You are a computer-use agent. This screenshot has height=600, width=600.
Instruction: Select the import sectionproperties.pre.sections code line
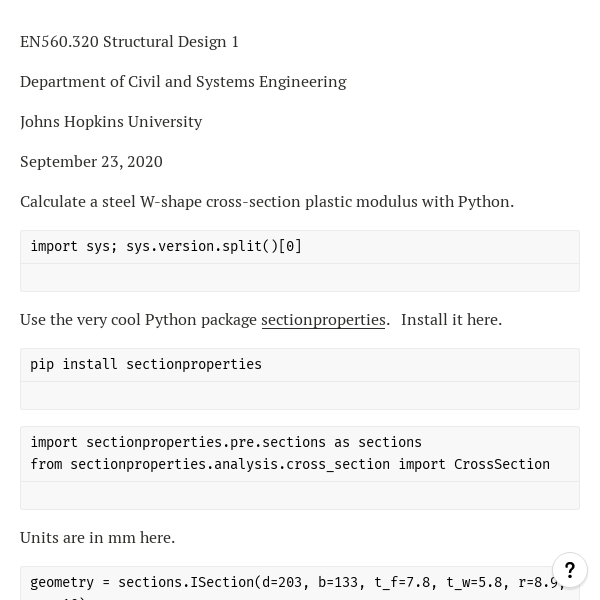(226, 442)
